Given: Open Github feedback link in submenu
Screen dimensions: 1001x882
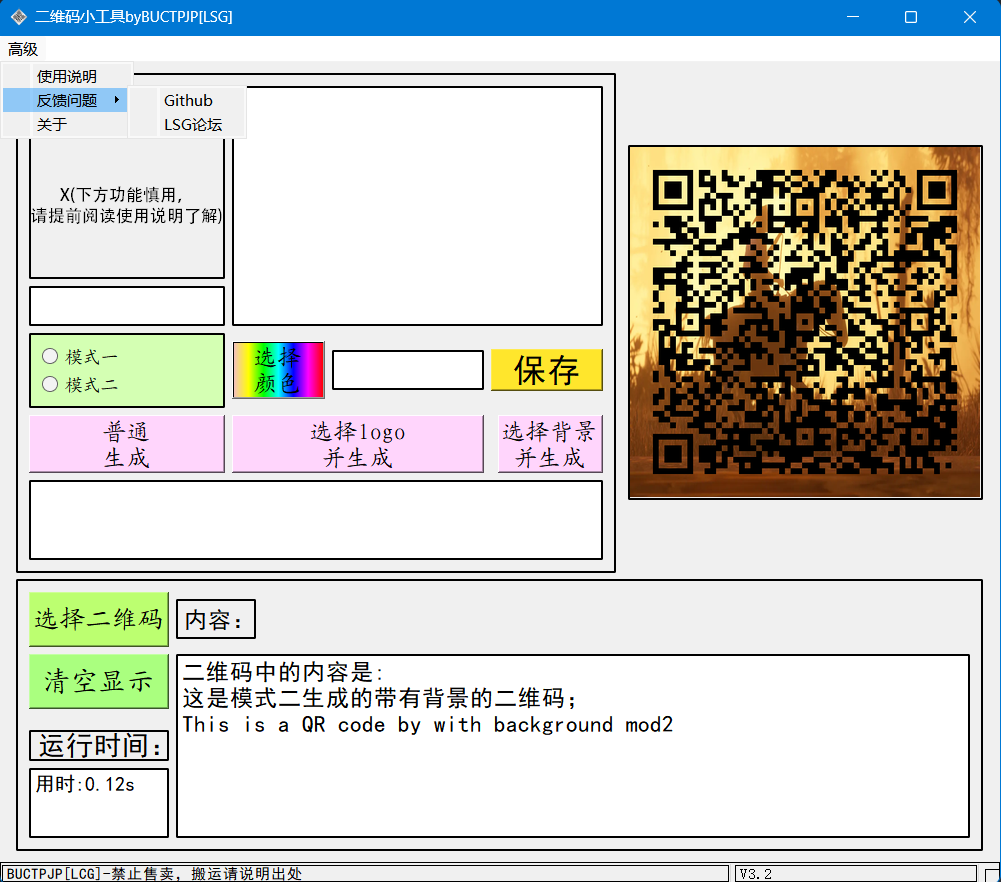Looking at the screenshot, I should [x=188, y=100].
